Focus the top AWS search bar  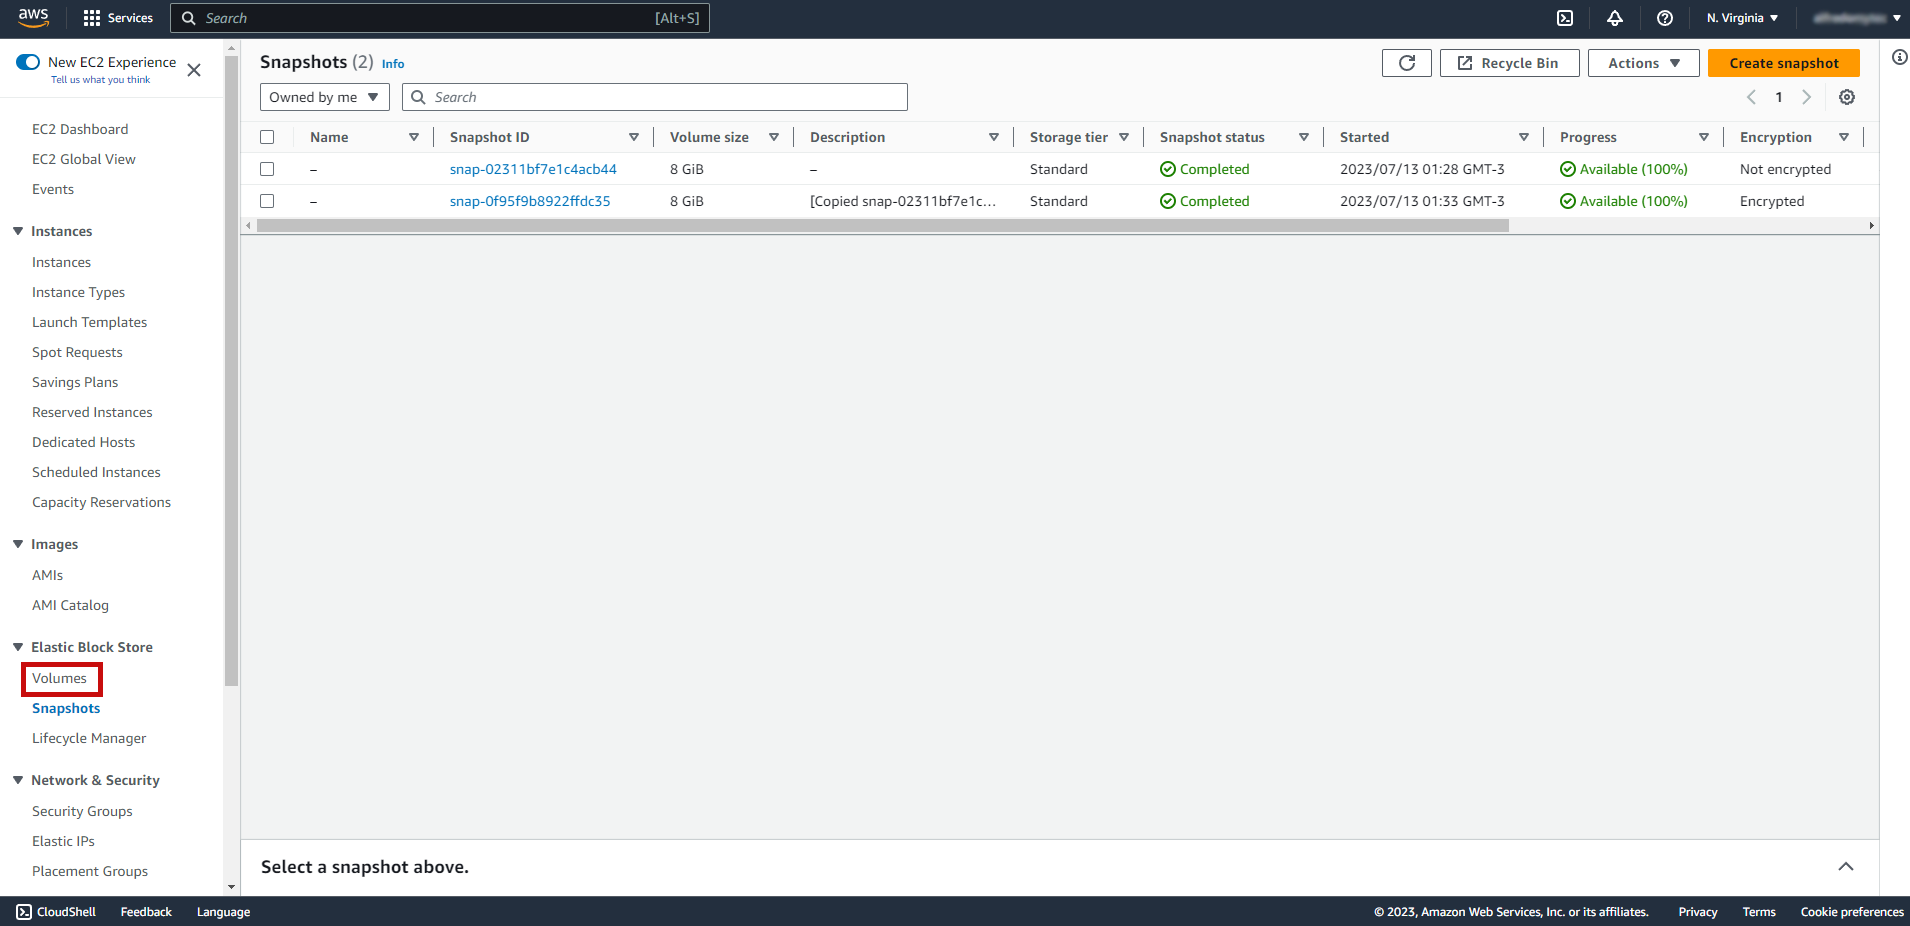[x=440, y=18]
